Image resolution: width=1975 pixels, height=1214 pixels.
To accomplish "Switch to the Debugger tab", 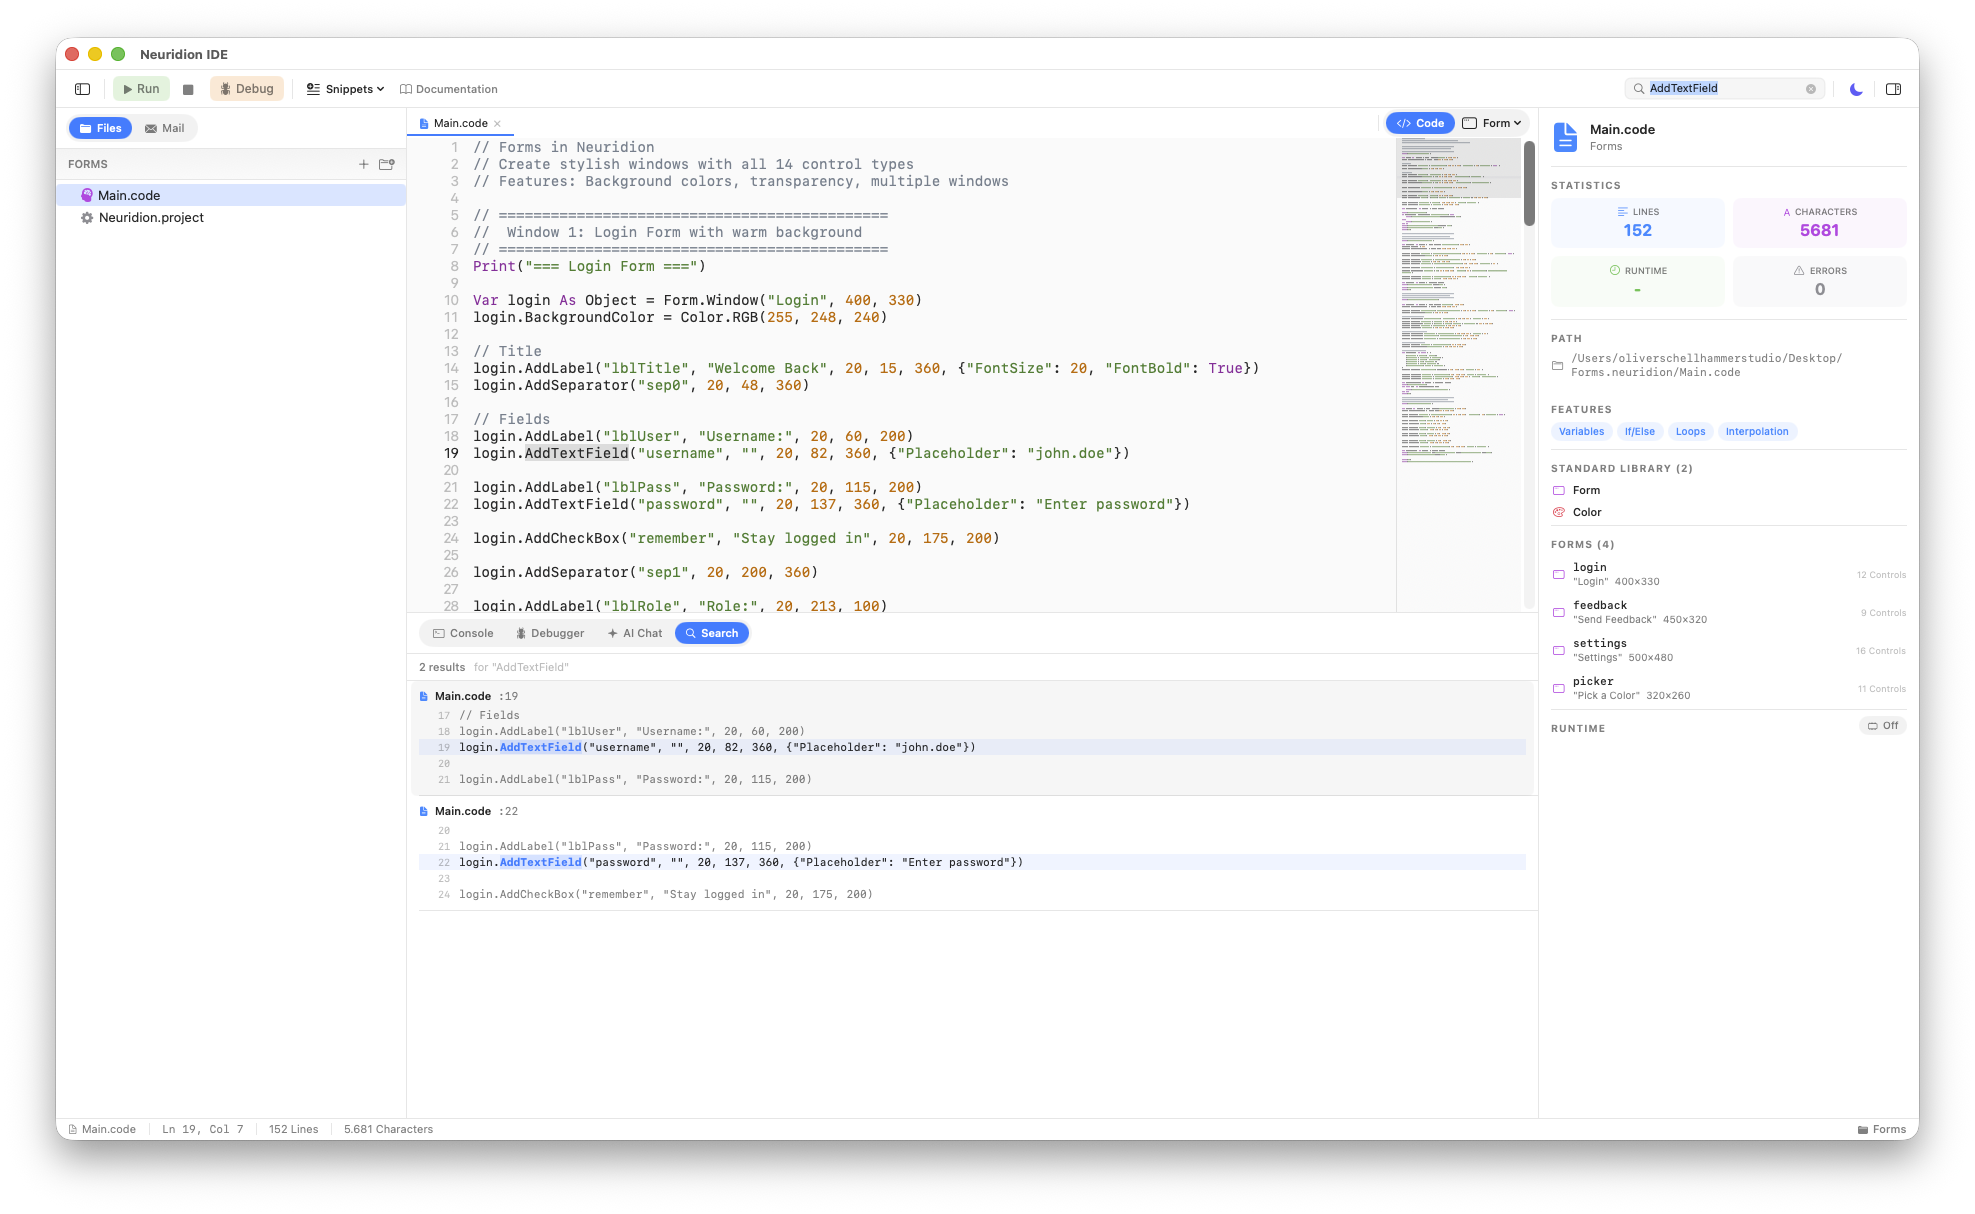I will pyautogui.click(x=549, y=633).
